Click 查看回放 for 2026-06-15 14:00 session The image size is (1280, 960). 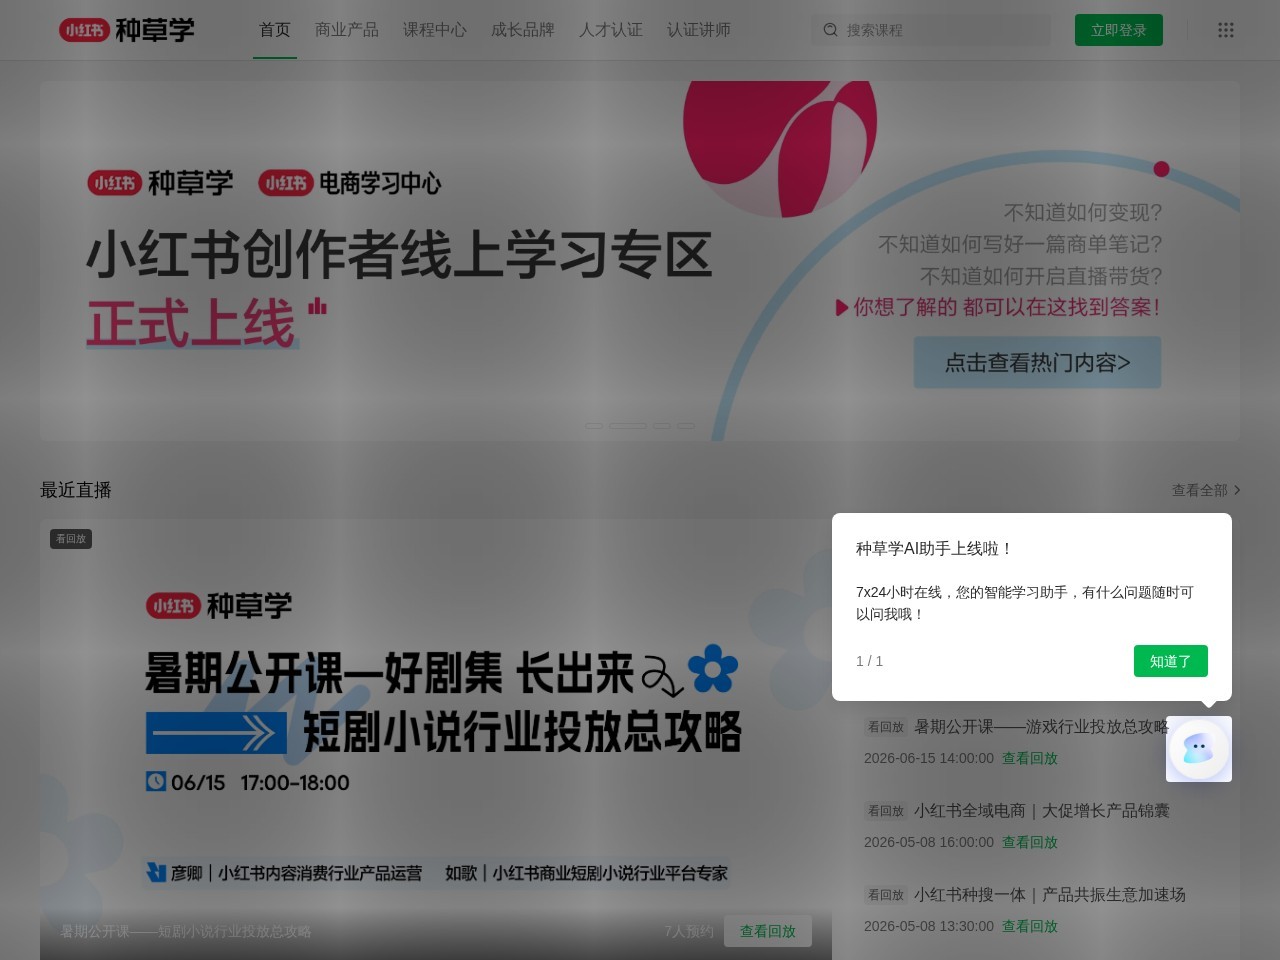pos(1030,758)
